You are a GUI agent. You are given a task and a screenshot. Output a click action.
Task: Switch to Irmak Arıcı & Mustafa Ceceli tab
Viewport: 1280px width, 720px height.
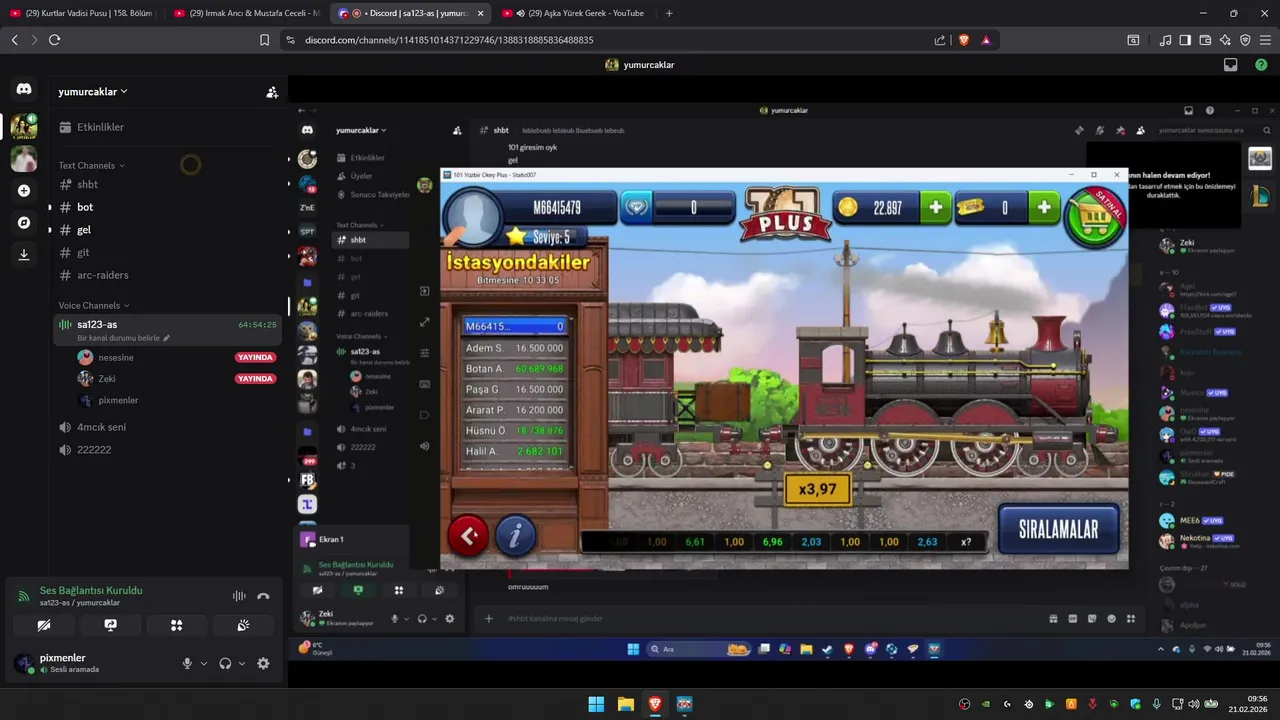pyautogui.click(x=246, y=13)
